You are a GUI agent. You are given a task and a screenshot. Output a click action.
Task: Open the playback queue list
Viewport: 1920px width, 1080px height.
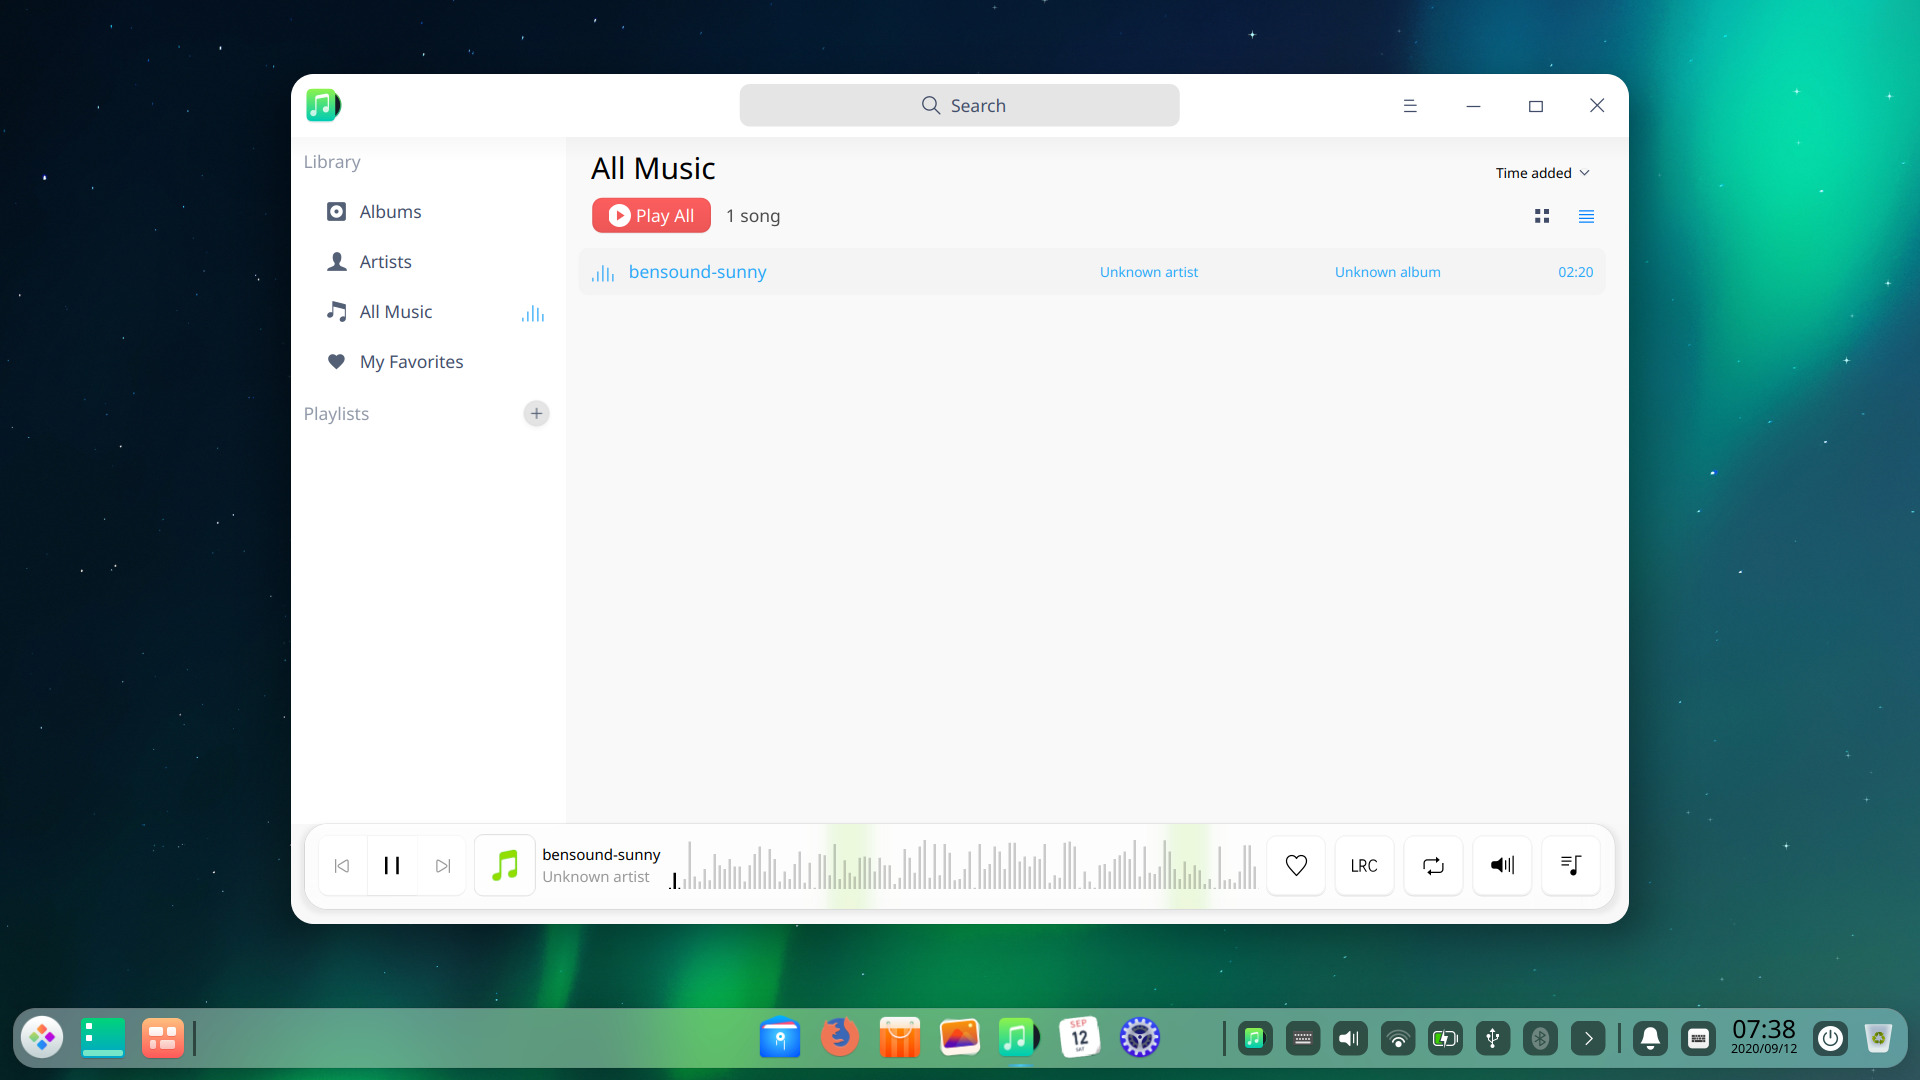[1570, 865]
